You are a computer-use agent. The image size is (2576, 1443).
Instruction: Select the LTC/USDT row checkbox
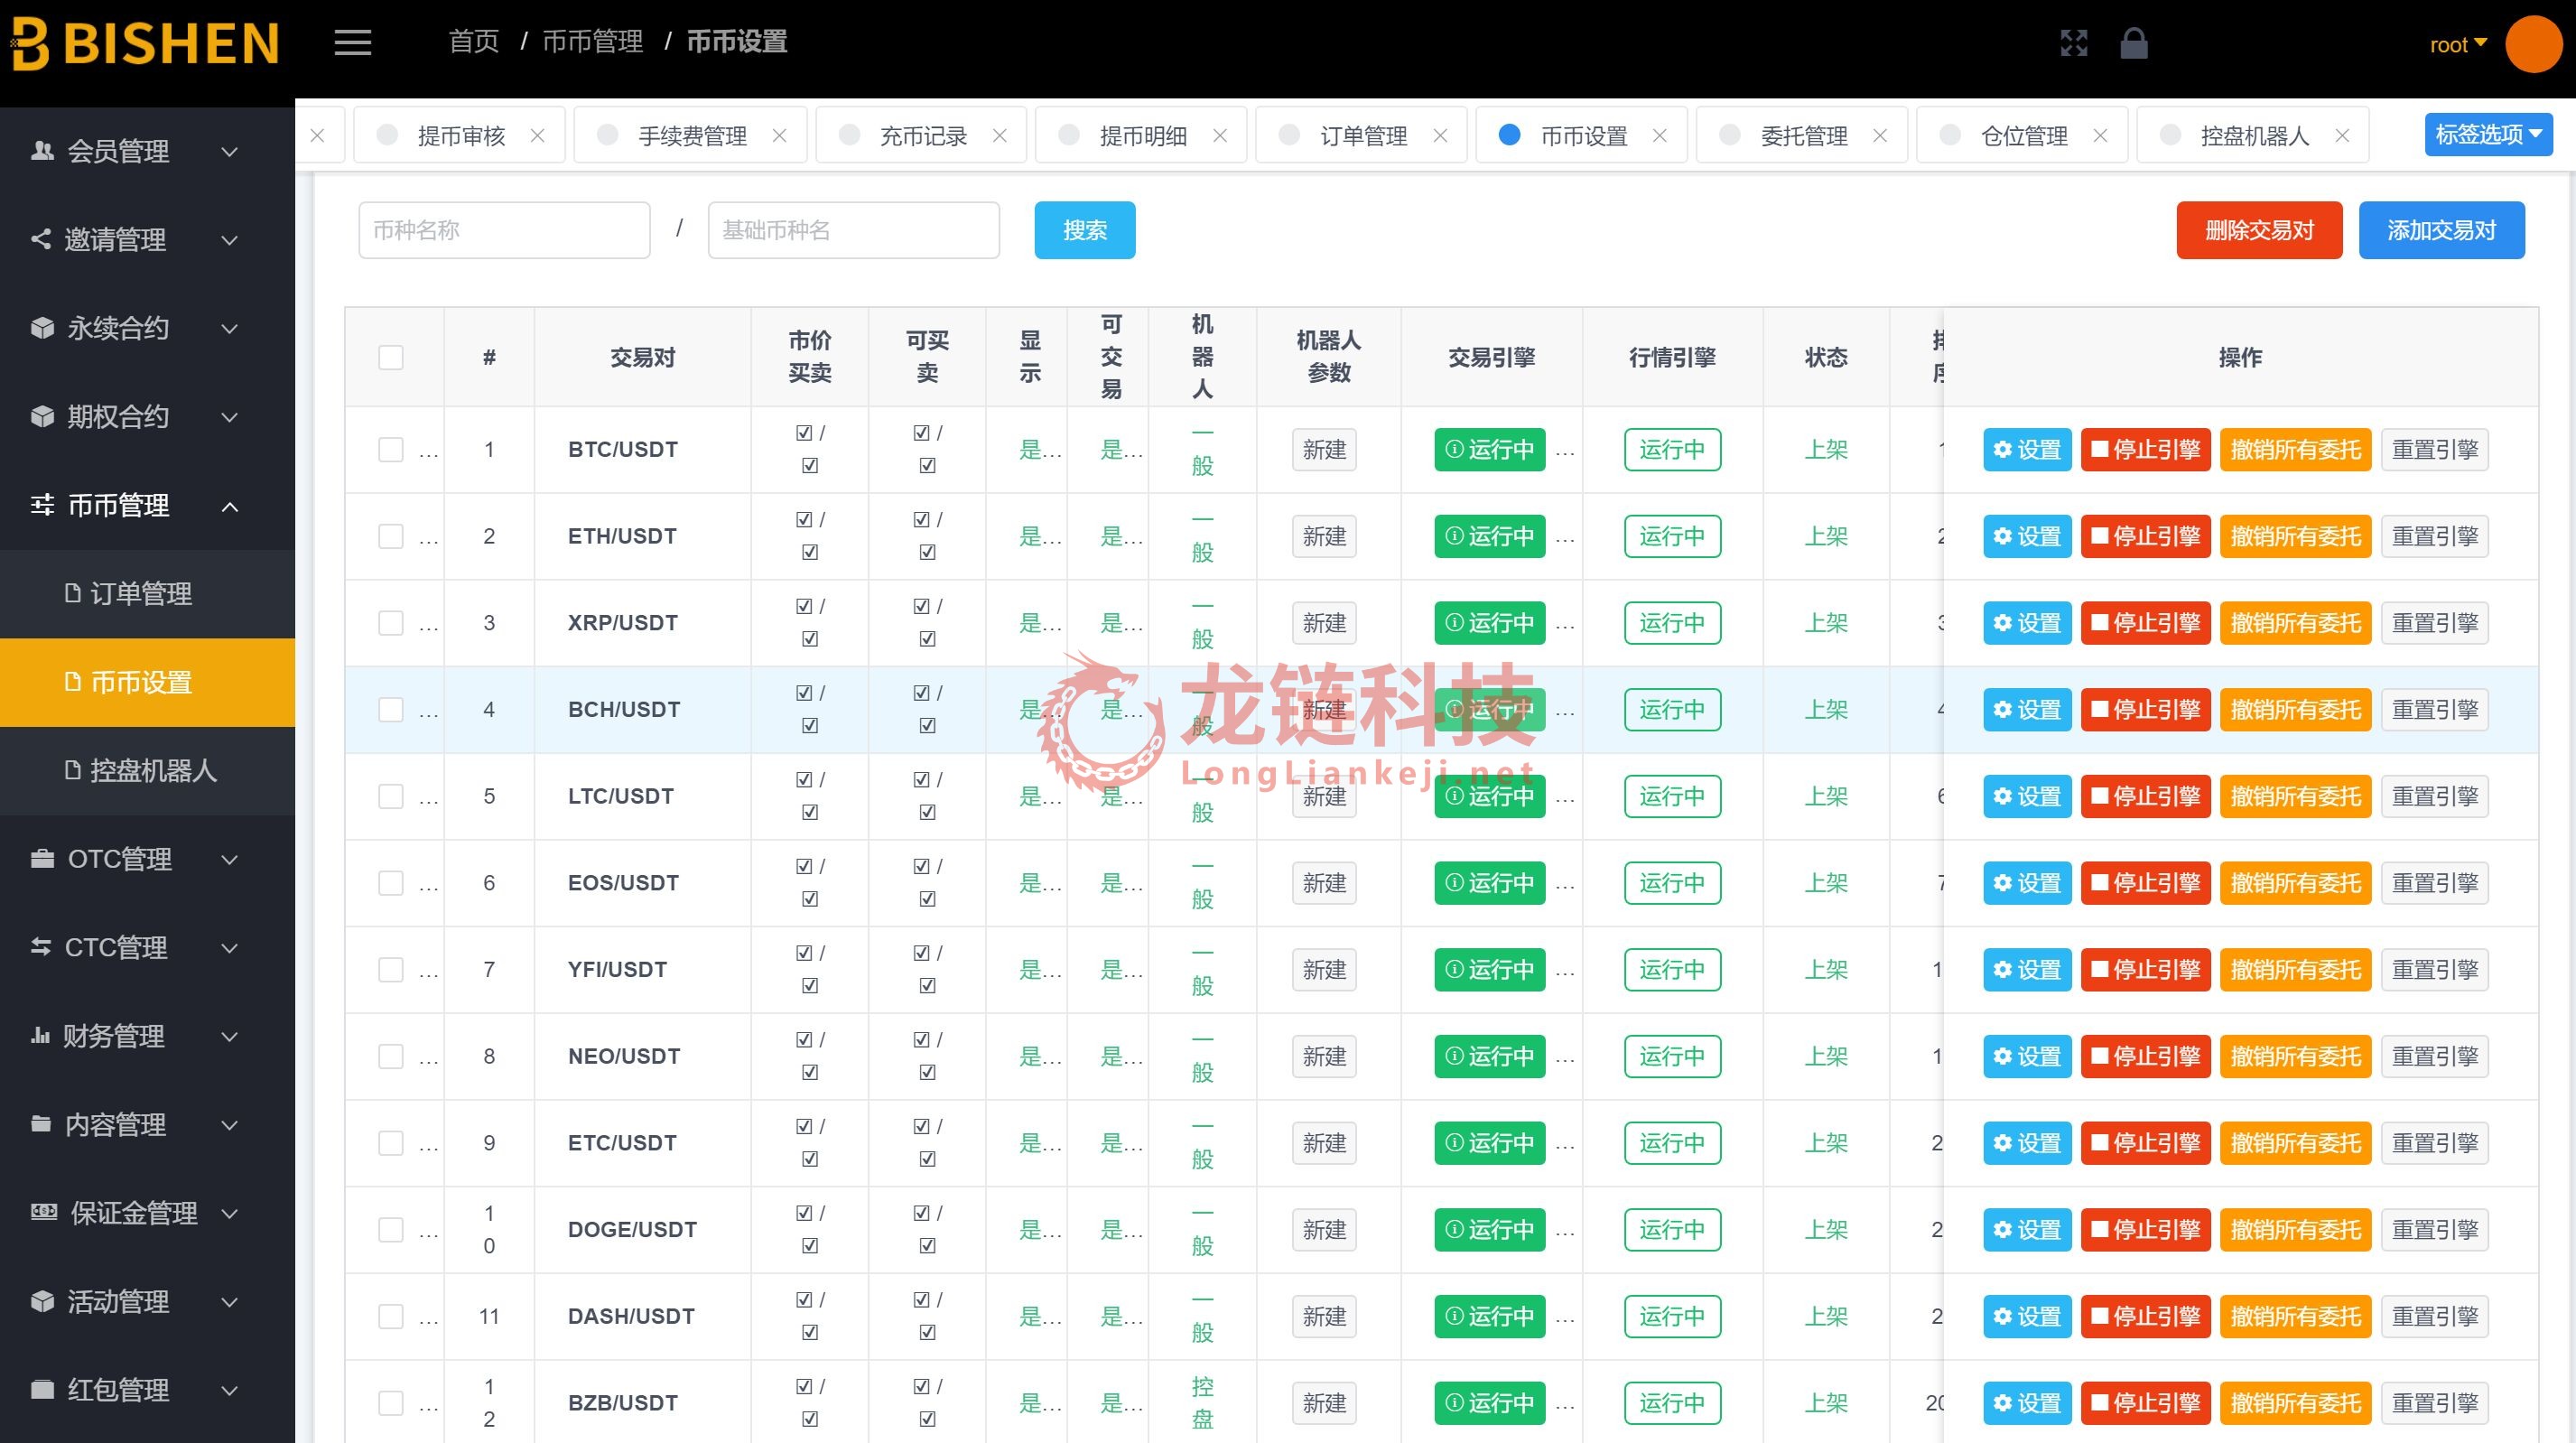point(391,797)
